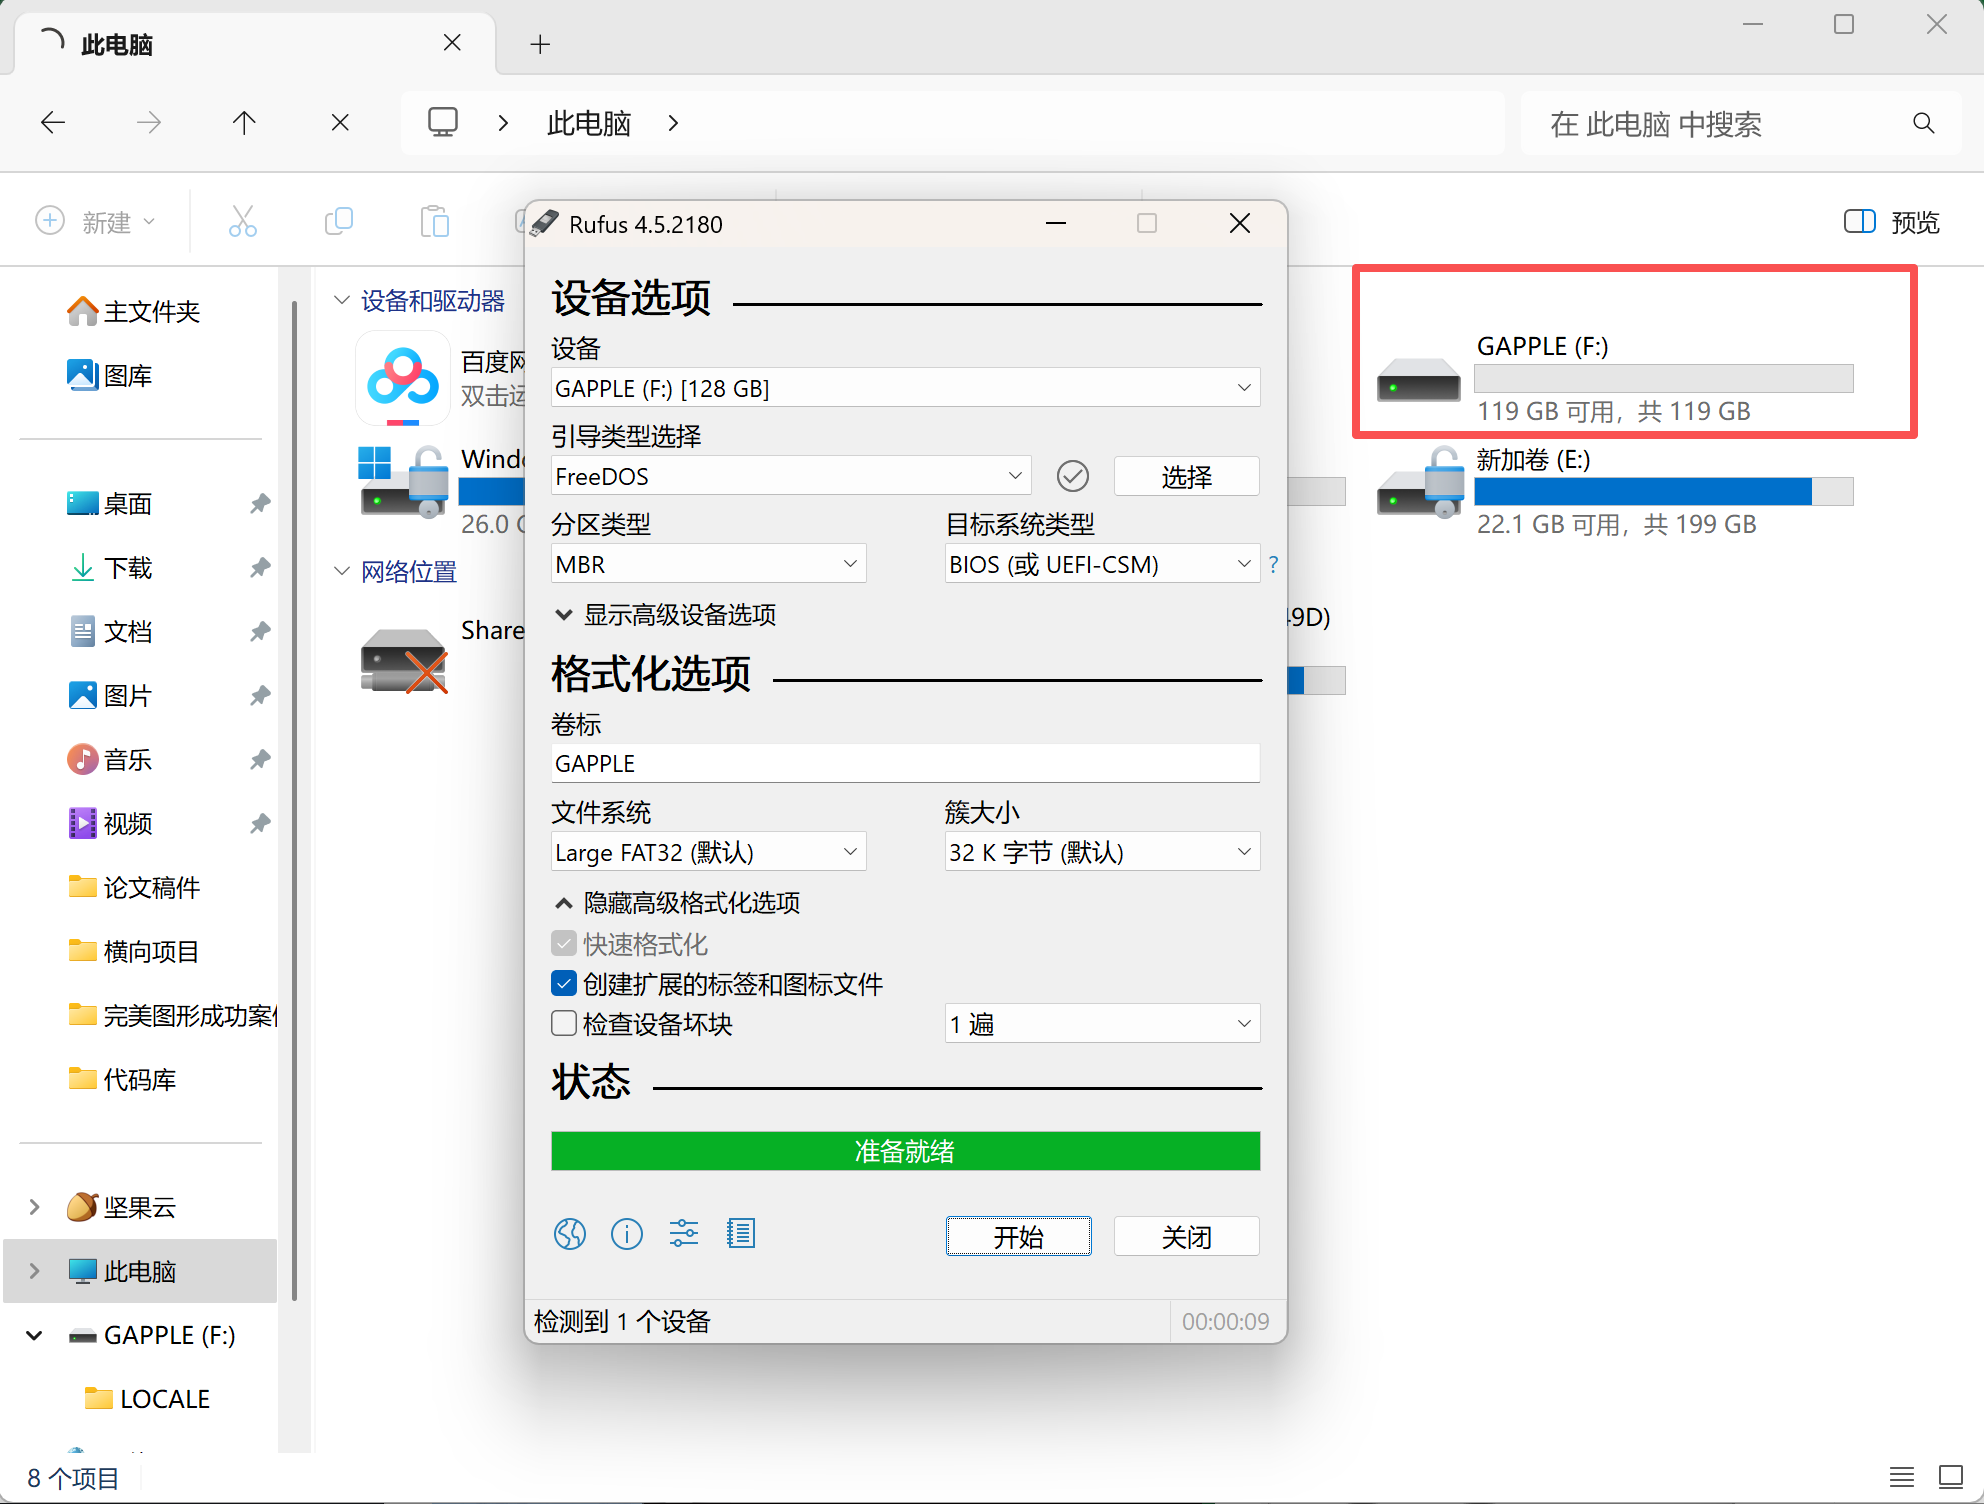Toggle the 预览 pane button

point(1892,222)
